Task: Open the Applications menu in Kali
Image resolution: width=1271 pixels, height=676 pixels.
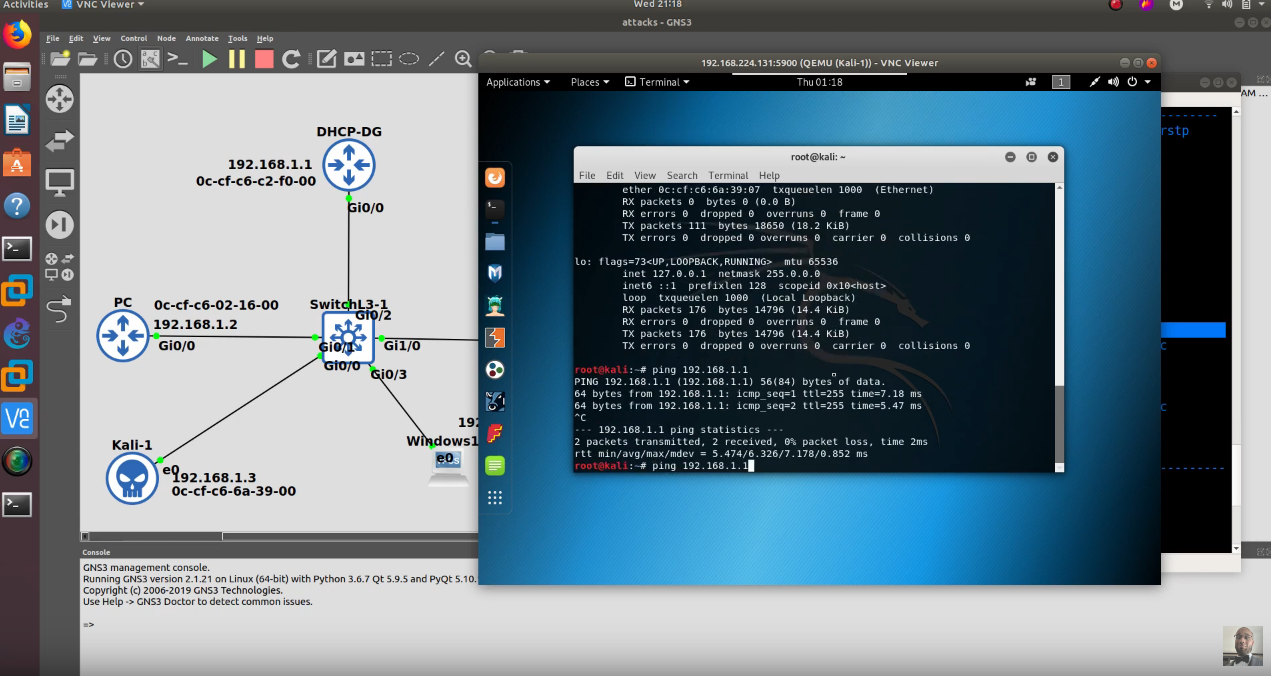Action: 516,82
